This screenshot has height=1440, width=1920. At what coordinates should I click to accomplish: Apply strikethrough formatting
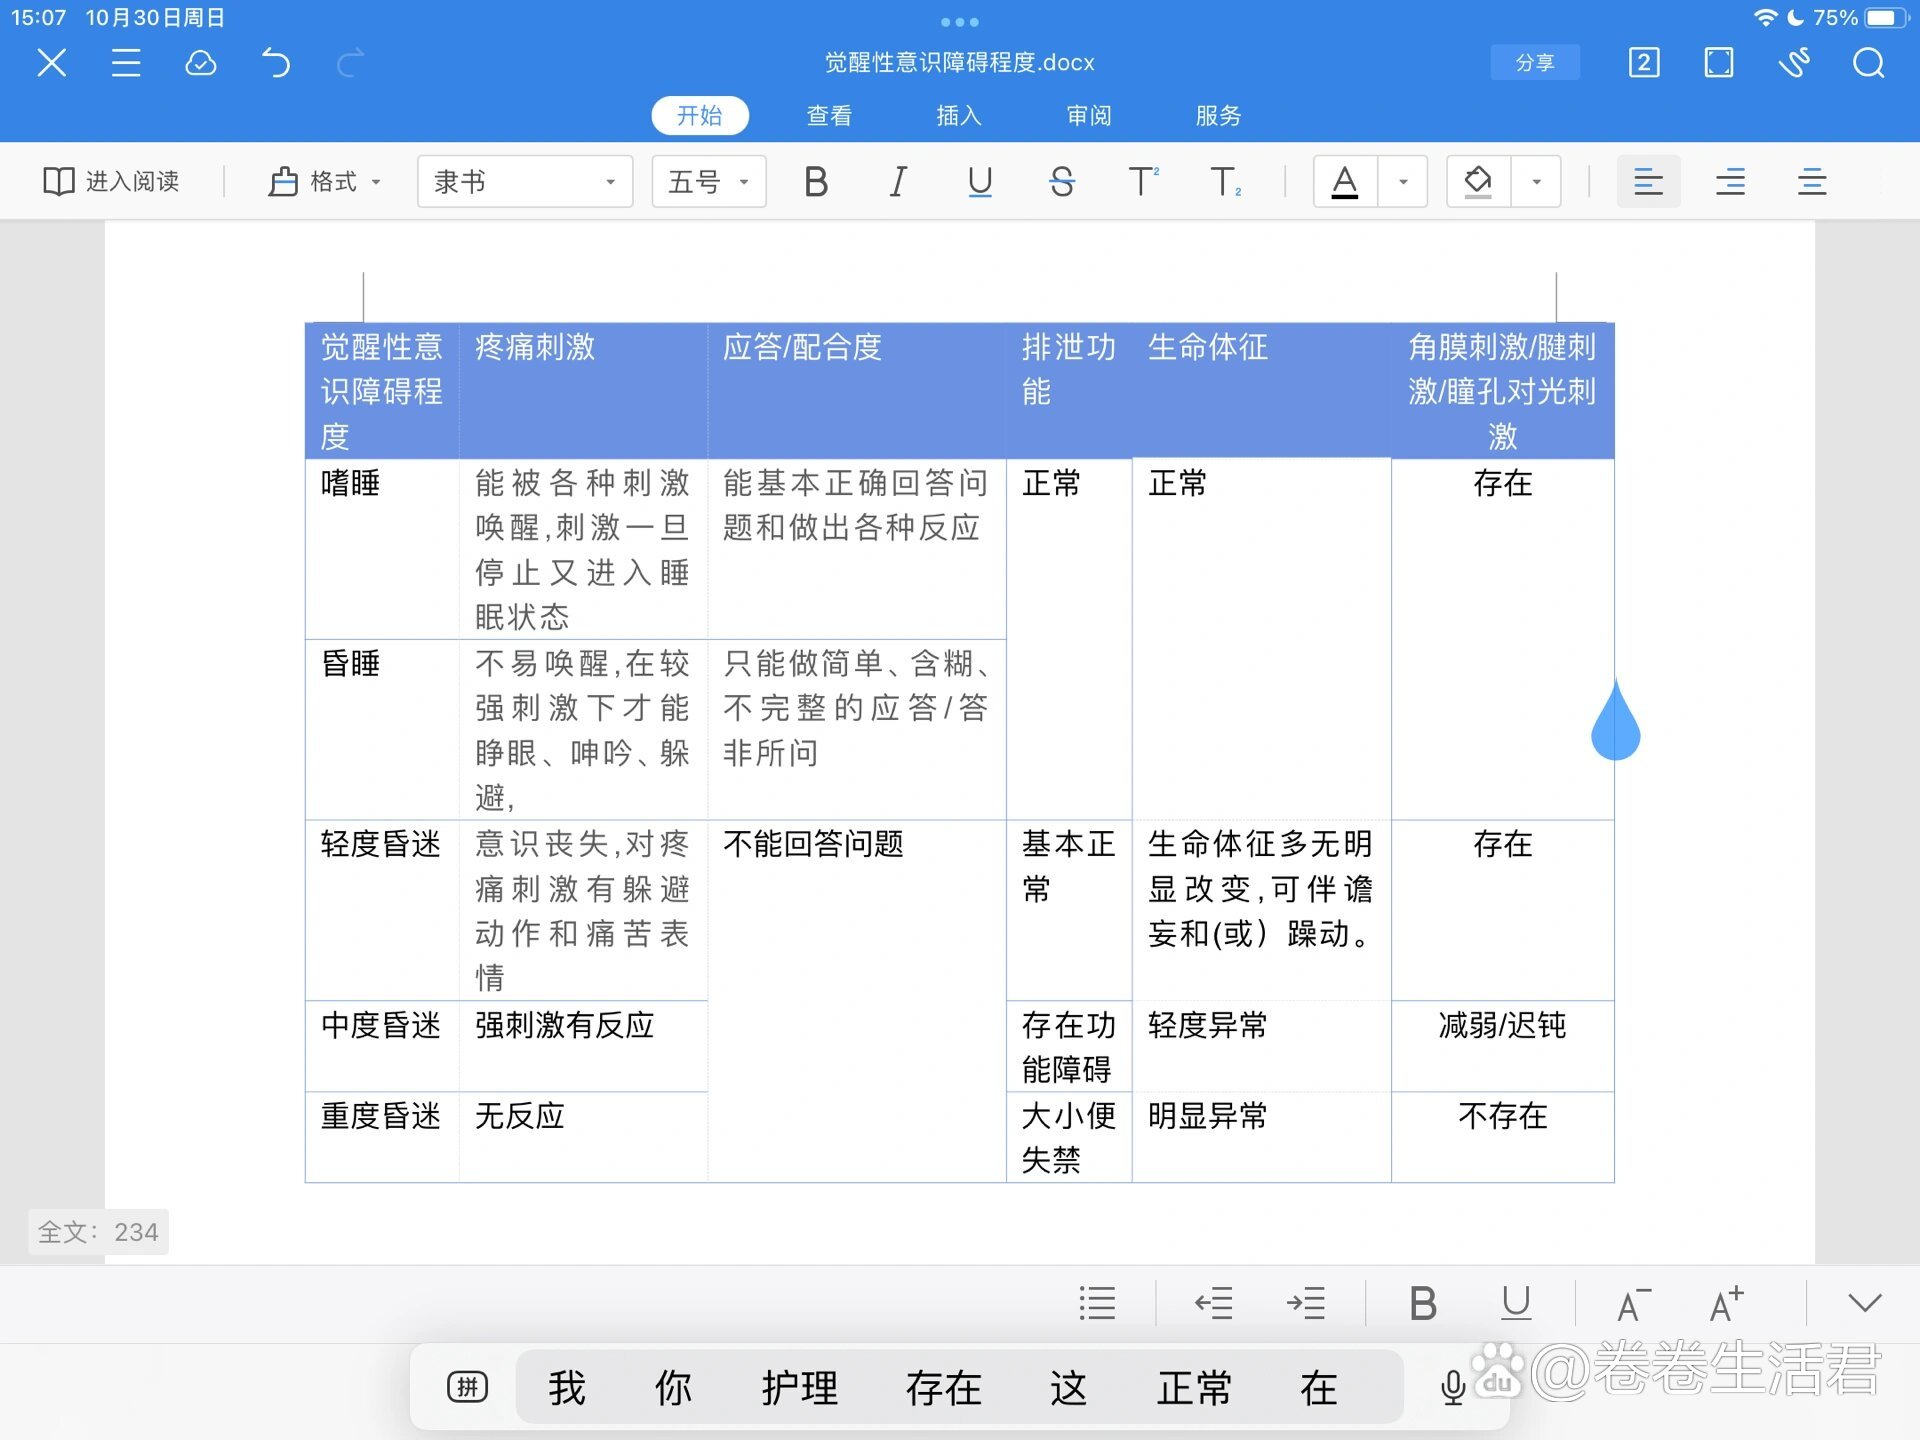pos(1062,181)
